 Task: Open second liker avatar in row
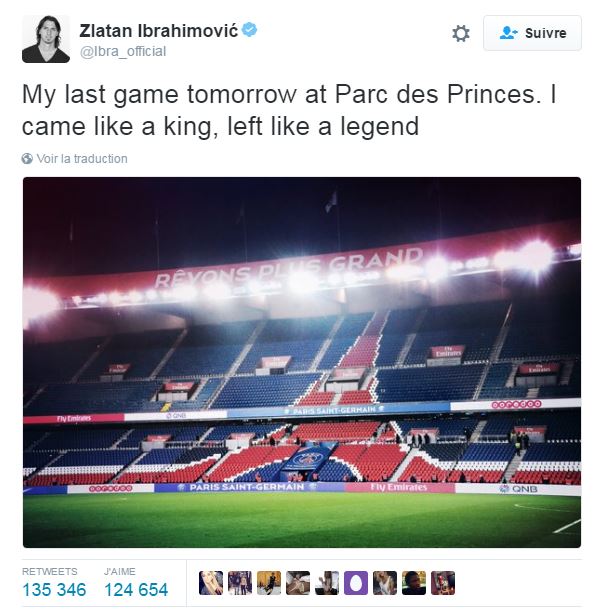tap(240, 583)
